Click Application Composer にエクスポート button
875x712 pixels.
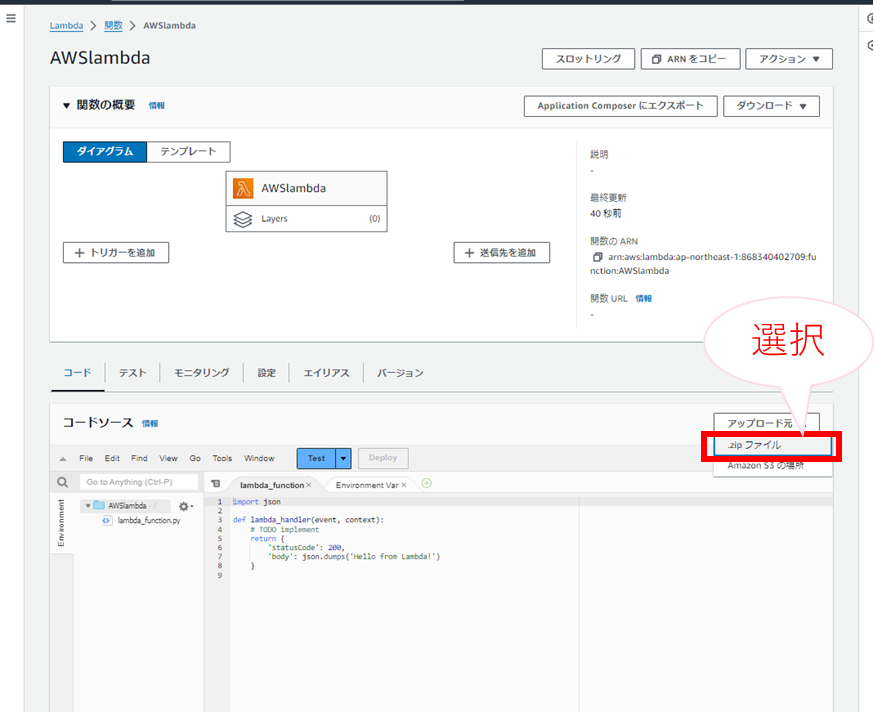point(621,106)
